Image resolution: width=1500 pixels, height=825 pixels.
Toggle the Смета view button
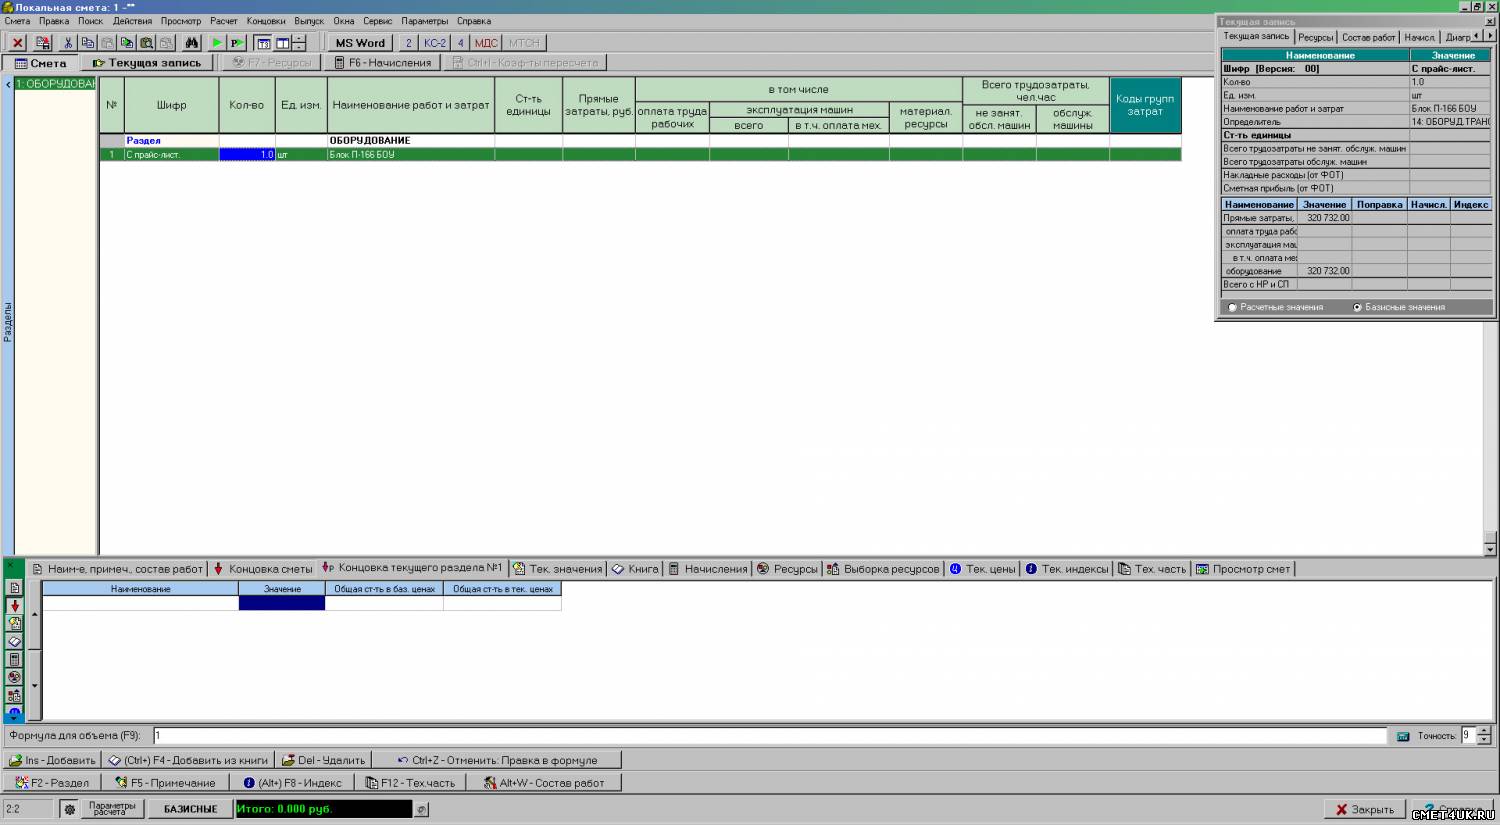[x=40, y=63]
